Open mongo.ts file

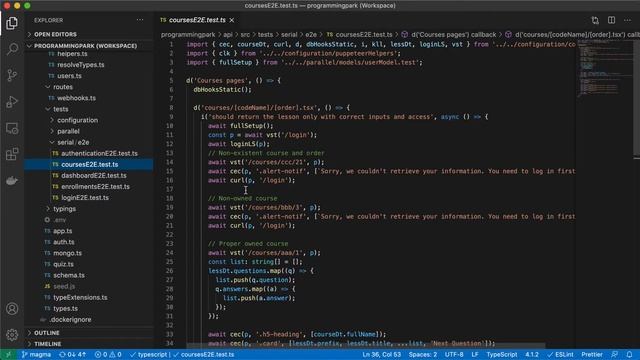pyautogui.click(x=89, y=253)
